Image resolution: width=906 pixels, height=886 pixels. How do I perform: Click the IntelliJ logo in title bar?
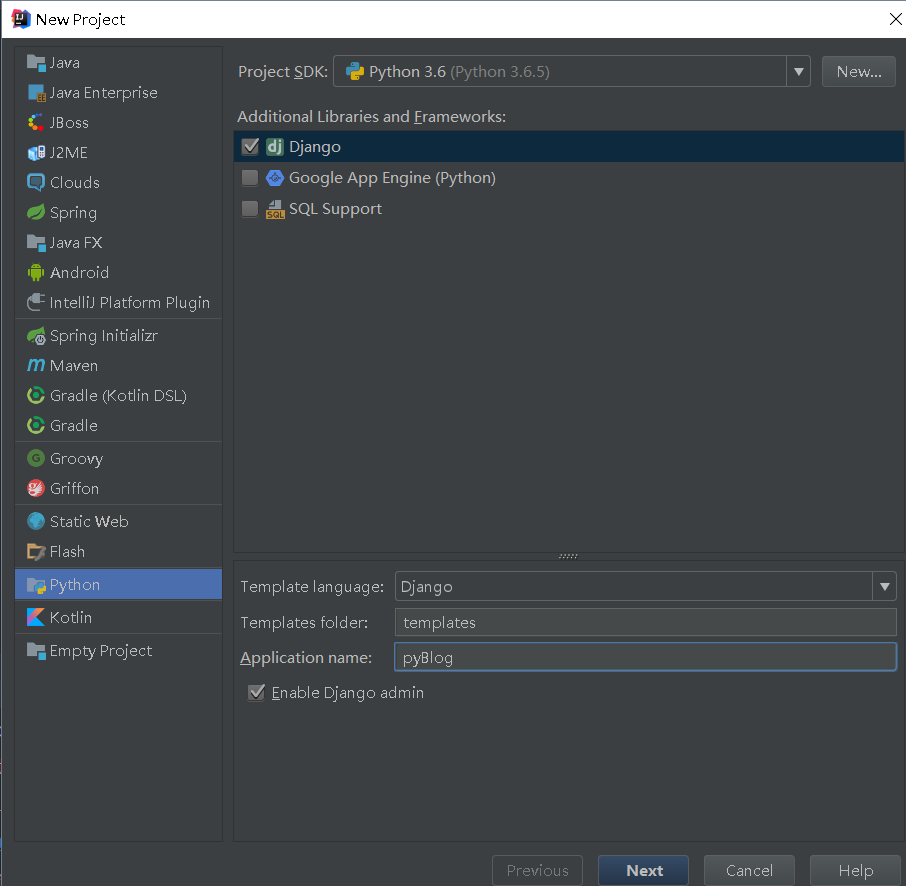pos(21,19)
